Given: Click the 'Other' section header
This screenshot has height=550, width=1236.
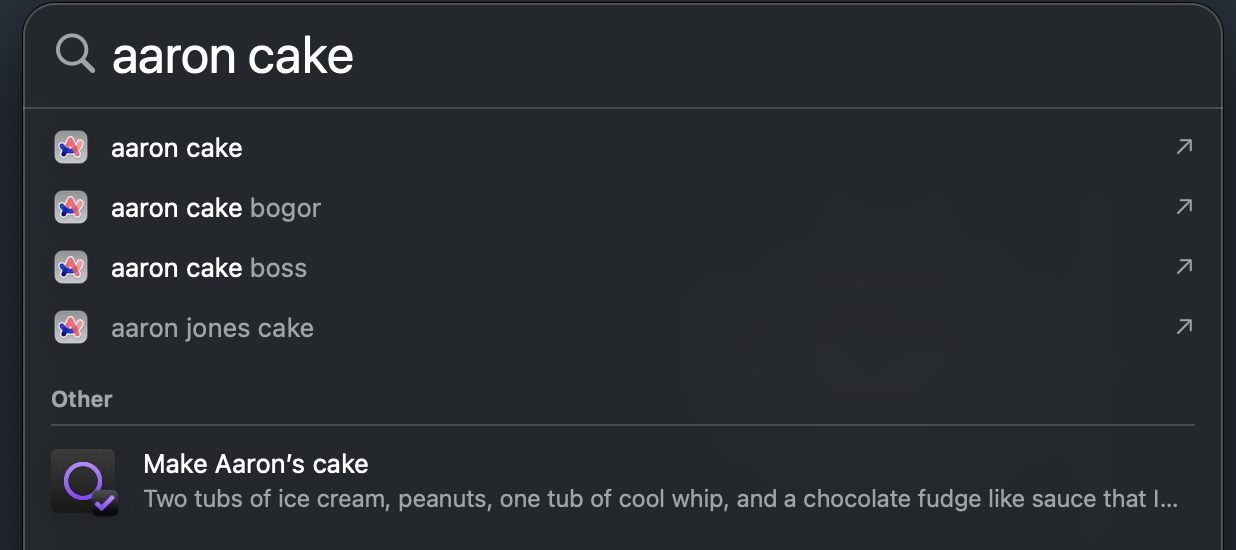Looking at the screenshot, I should point(82,399).
